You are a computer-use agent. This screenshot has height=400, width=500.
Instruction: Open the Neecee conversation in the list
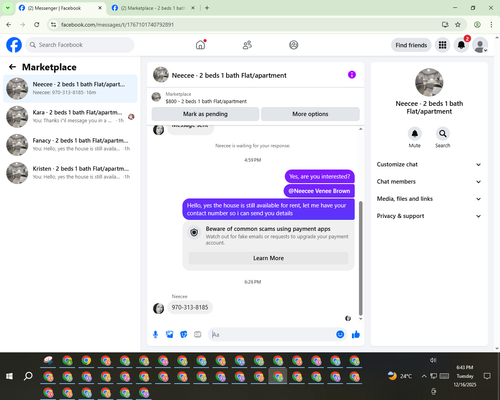70,89
